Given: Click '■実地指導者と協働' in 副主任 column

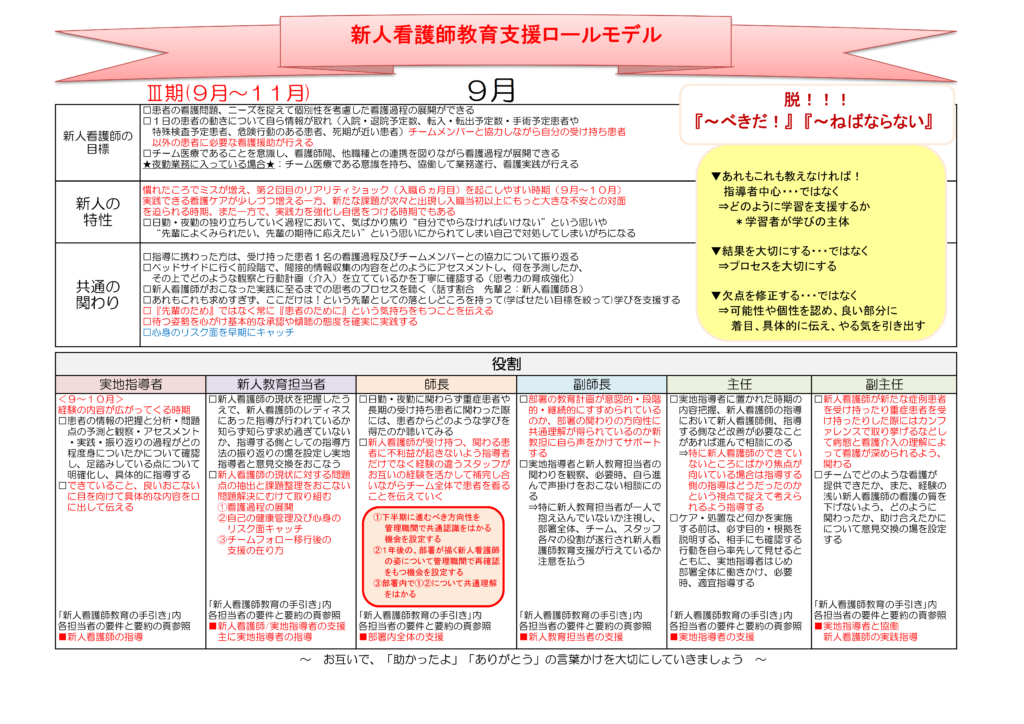Looking at the screenshot, I should (857, 626).
